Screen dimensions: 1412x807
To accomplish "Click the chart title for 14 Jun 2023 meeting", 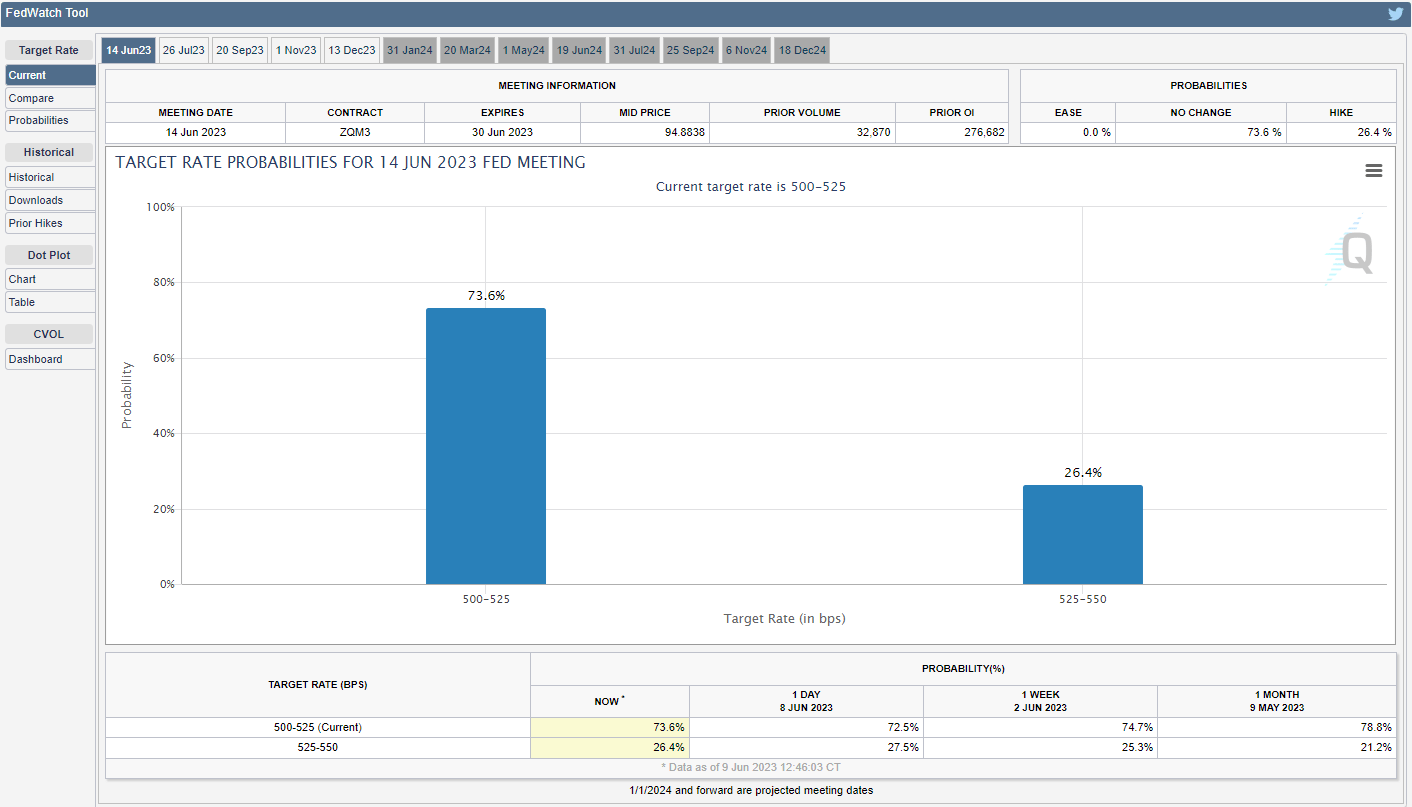I will 351,162.
